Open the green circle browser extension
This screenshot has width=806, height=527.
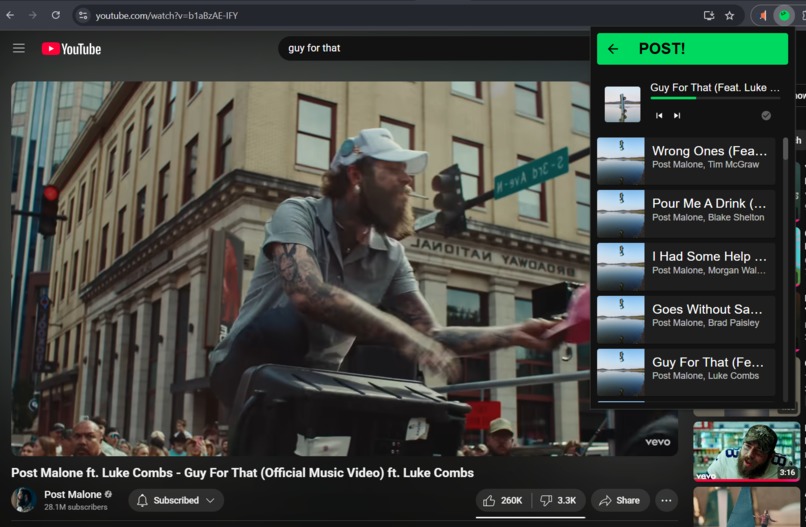pos(784,16)
